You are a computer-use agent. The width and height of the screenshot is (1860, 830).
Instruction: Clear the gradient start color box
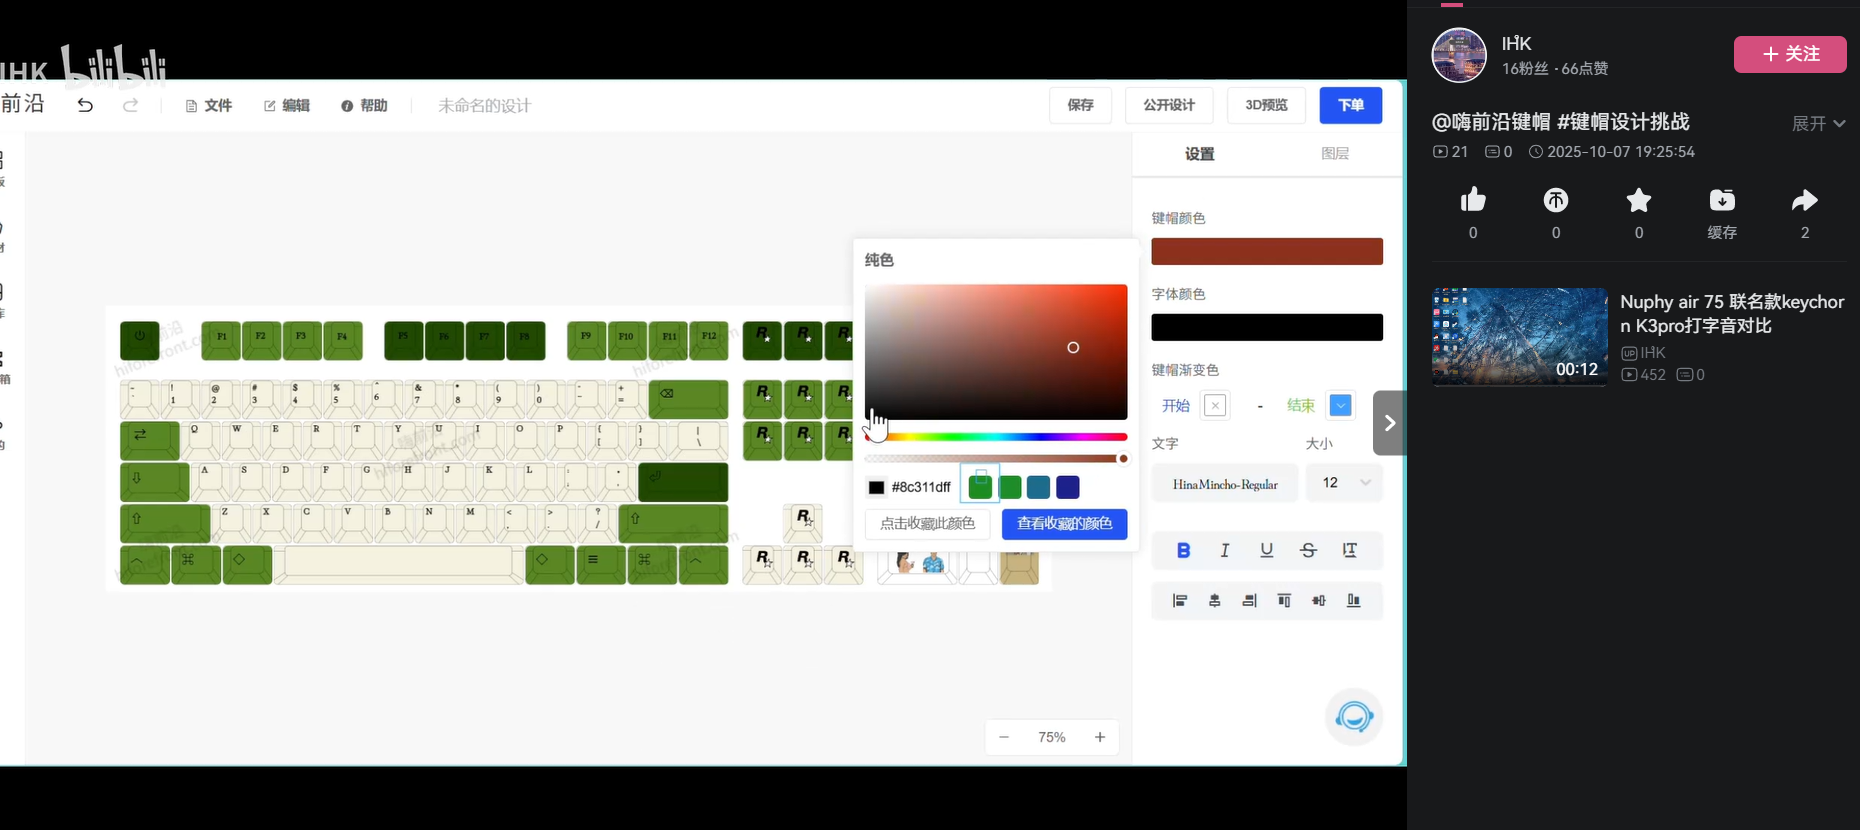tap(1215, 405)
